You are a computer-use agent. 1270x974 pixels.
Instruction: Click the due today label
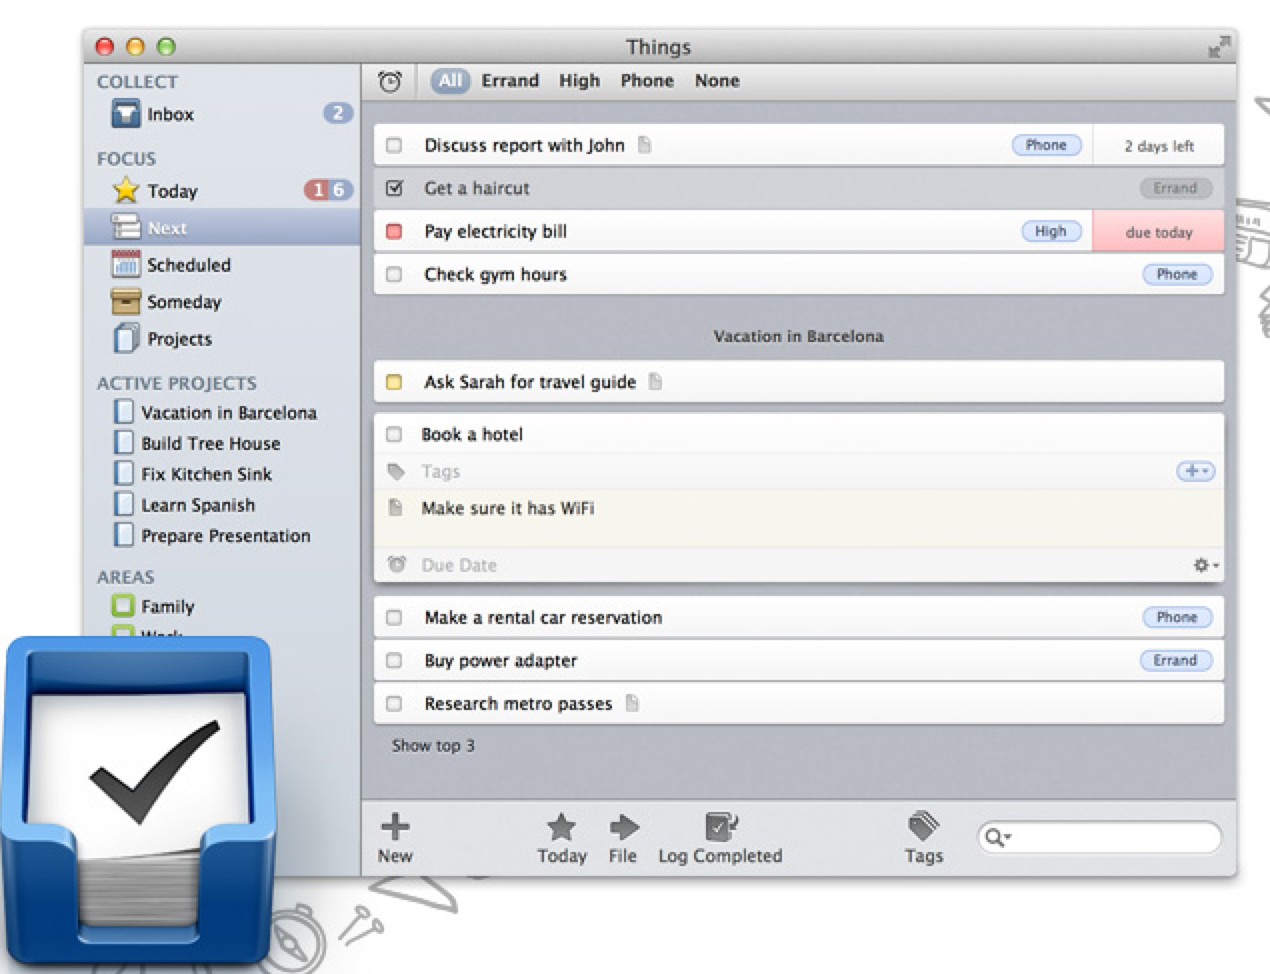1159,231
